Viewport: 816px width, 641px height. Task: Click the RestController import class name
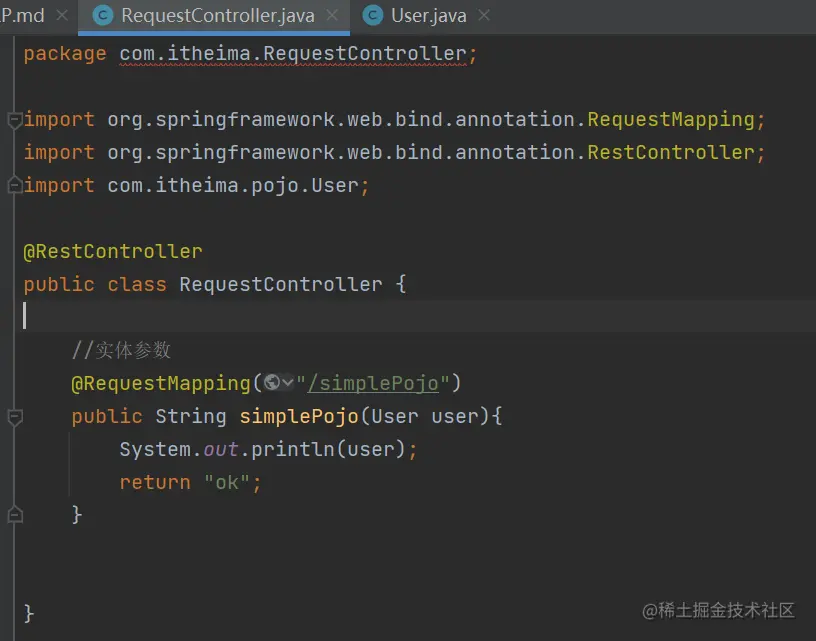[x=671, y=152]
